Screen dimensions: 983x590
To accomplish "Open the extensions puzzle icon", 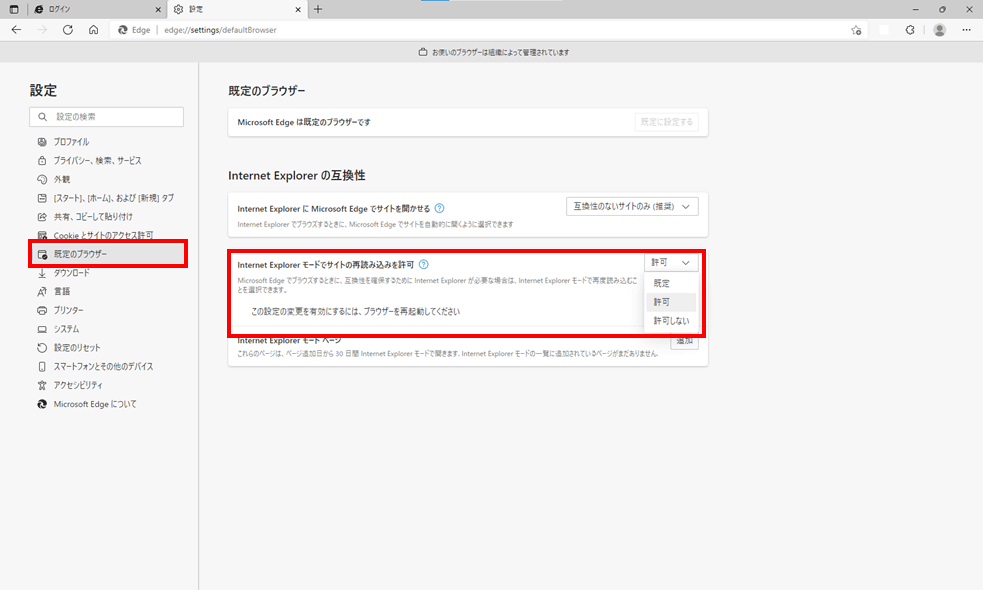I will [910, 29].
